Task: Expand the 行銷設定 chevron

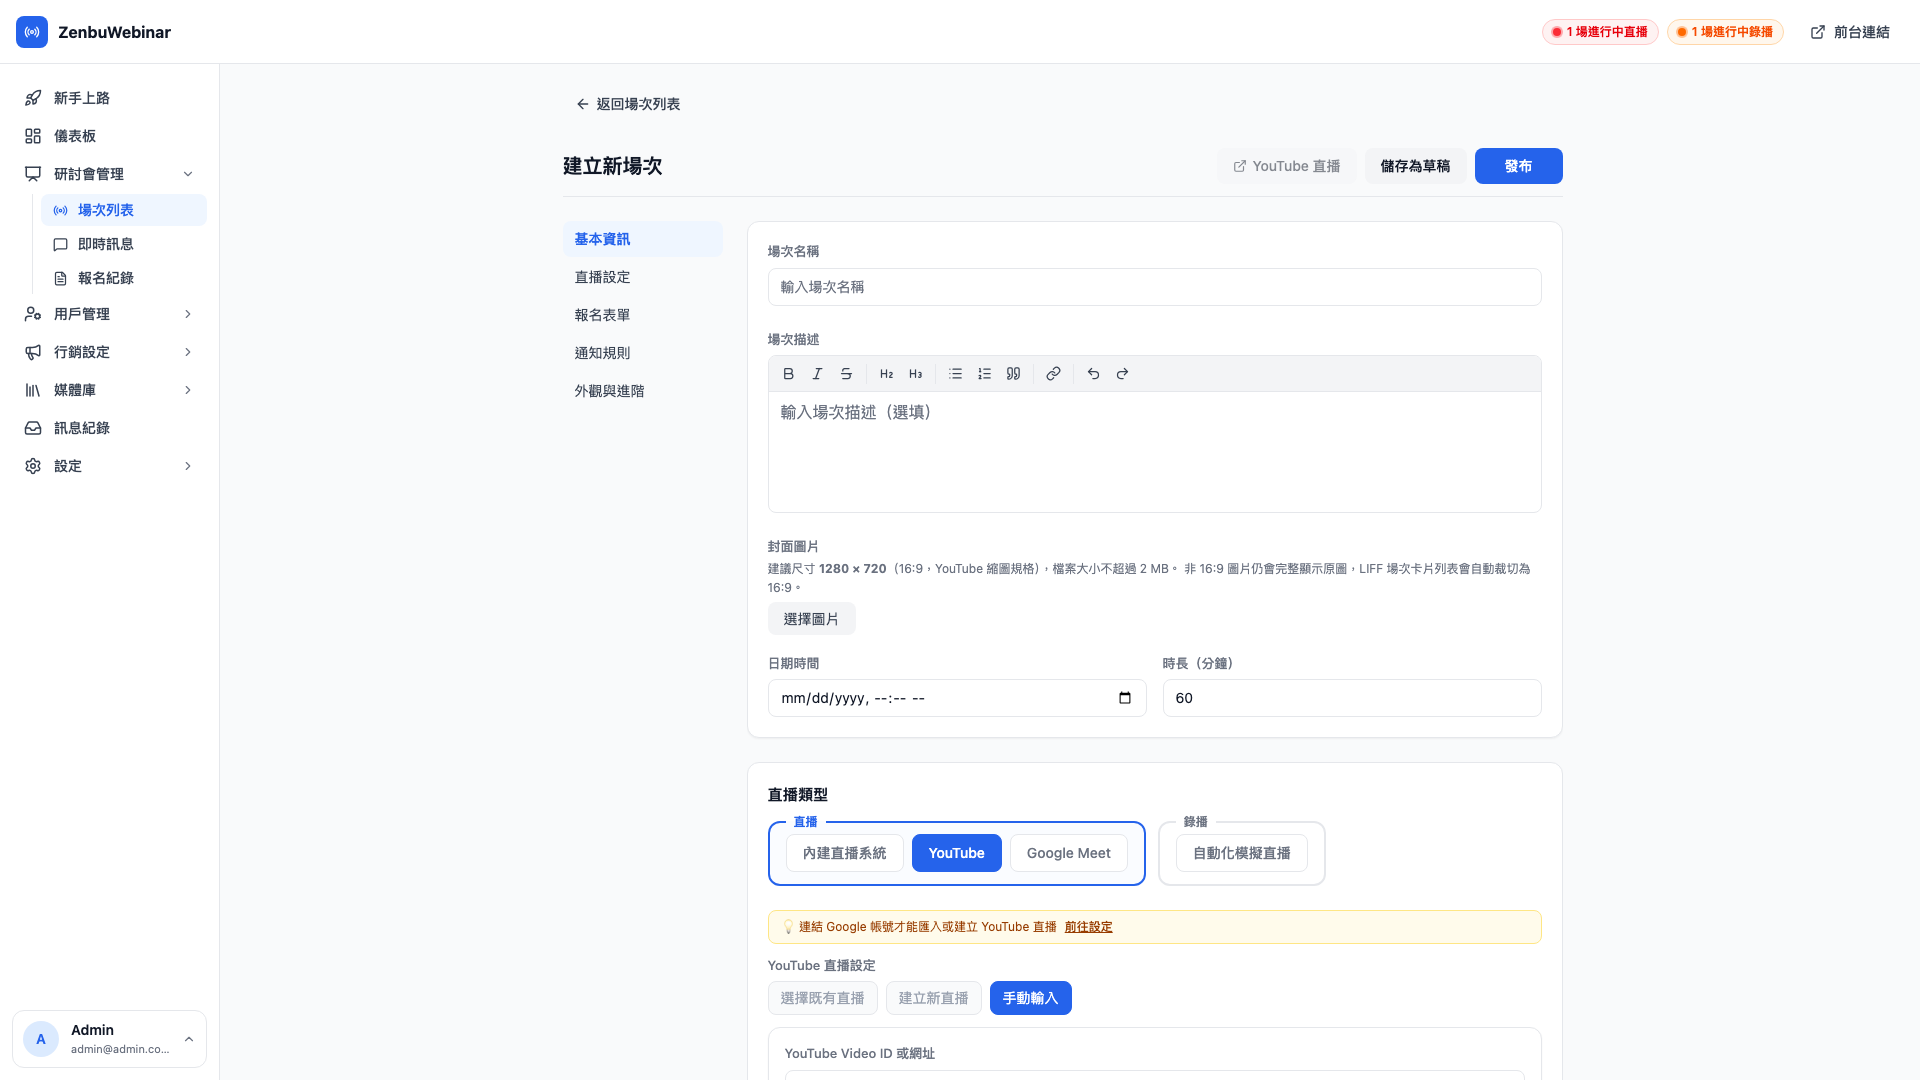Action: (188, 352)
